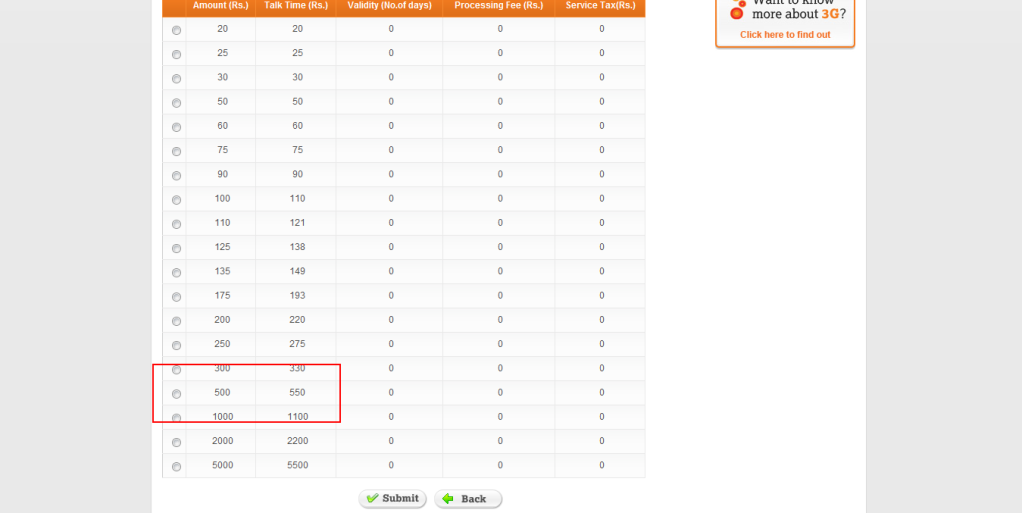Select the Rs. 20 recharge radio button
Viewport: 1022px width, 513px height.
[177, 30]
